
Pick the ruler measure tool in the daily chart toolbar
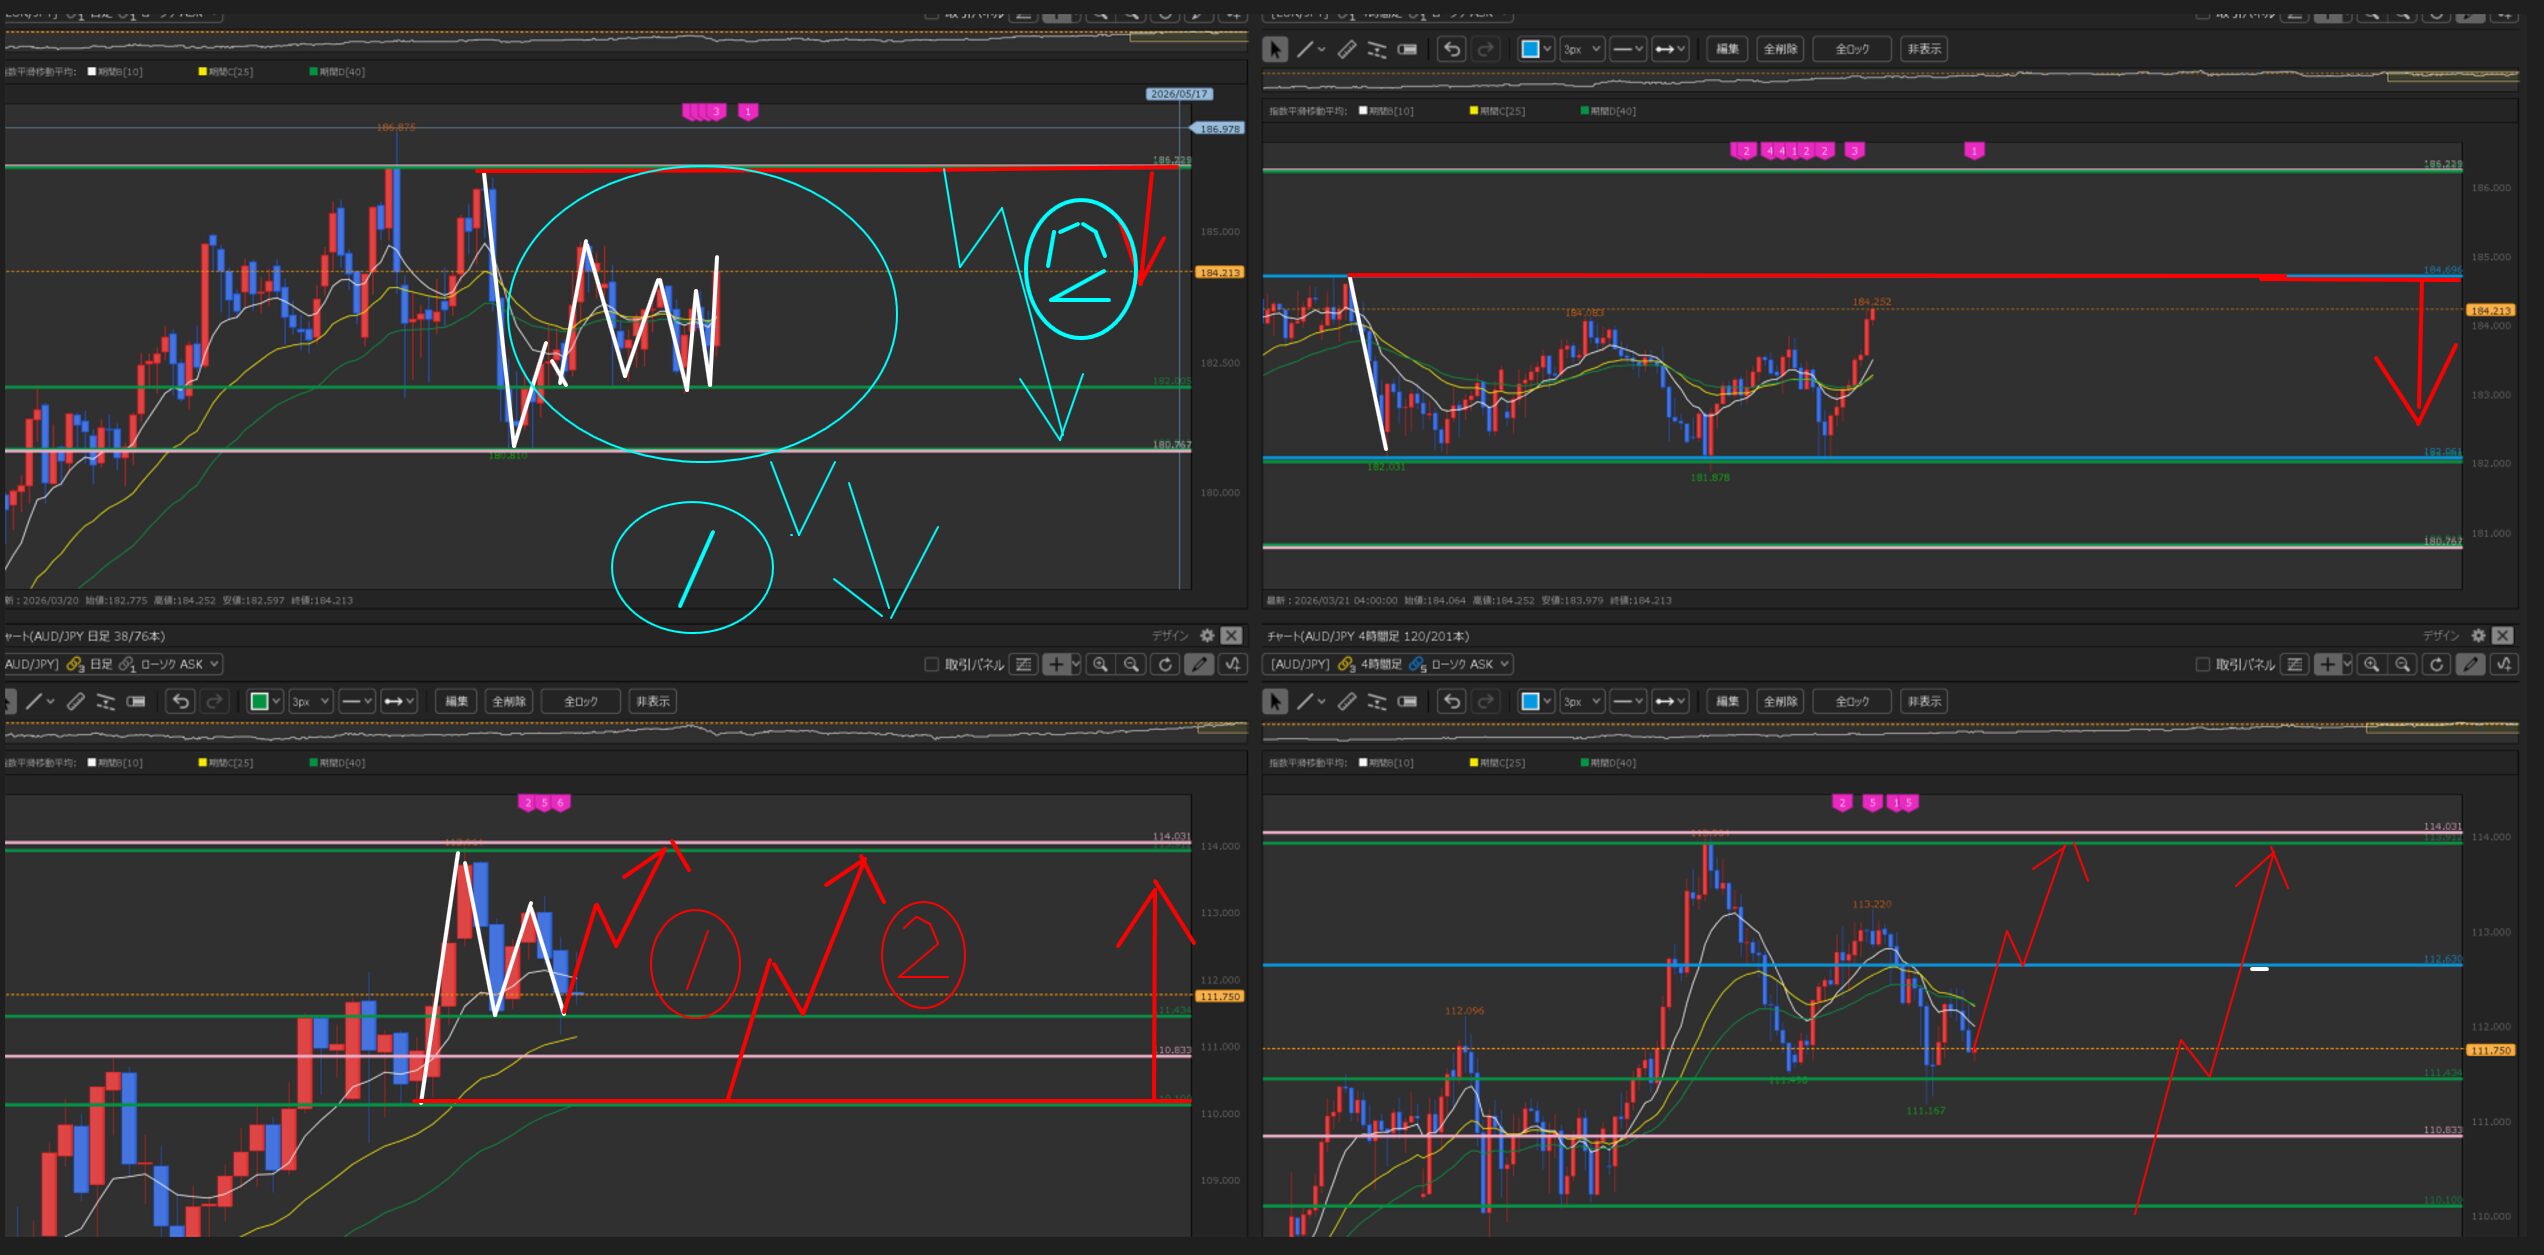[76, 702]
